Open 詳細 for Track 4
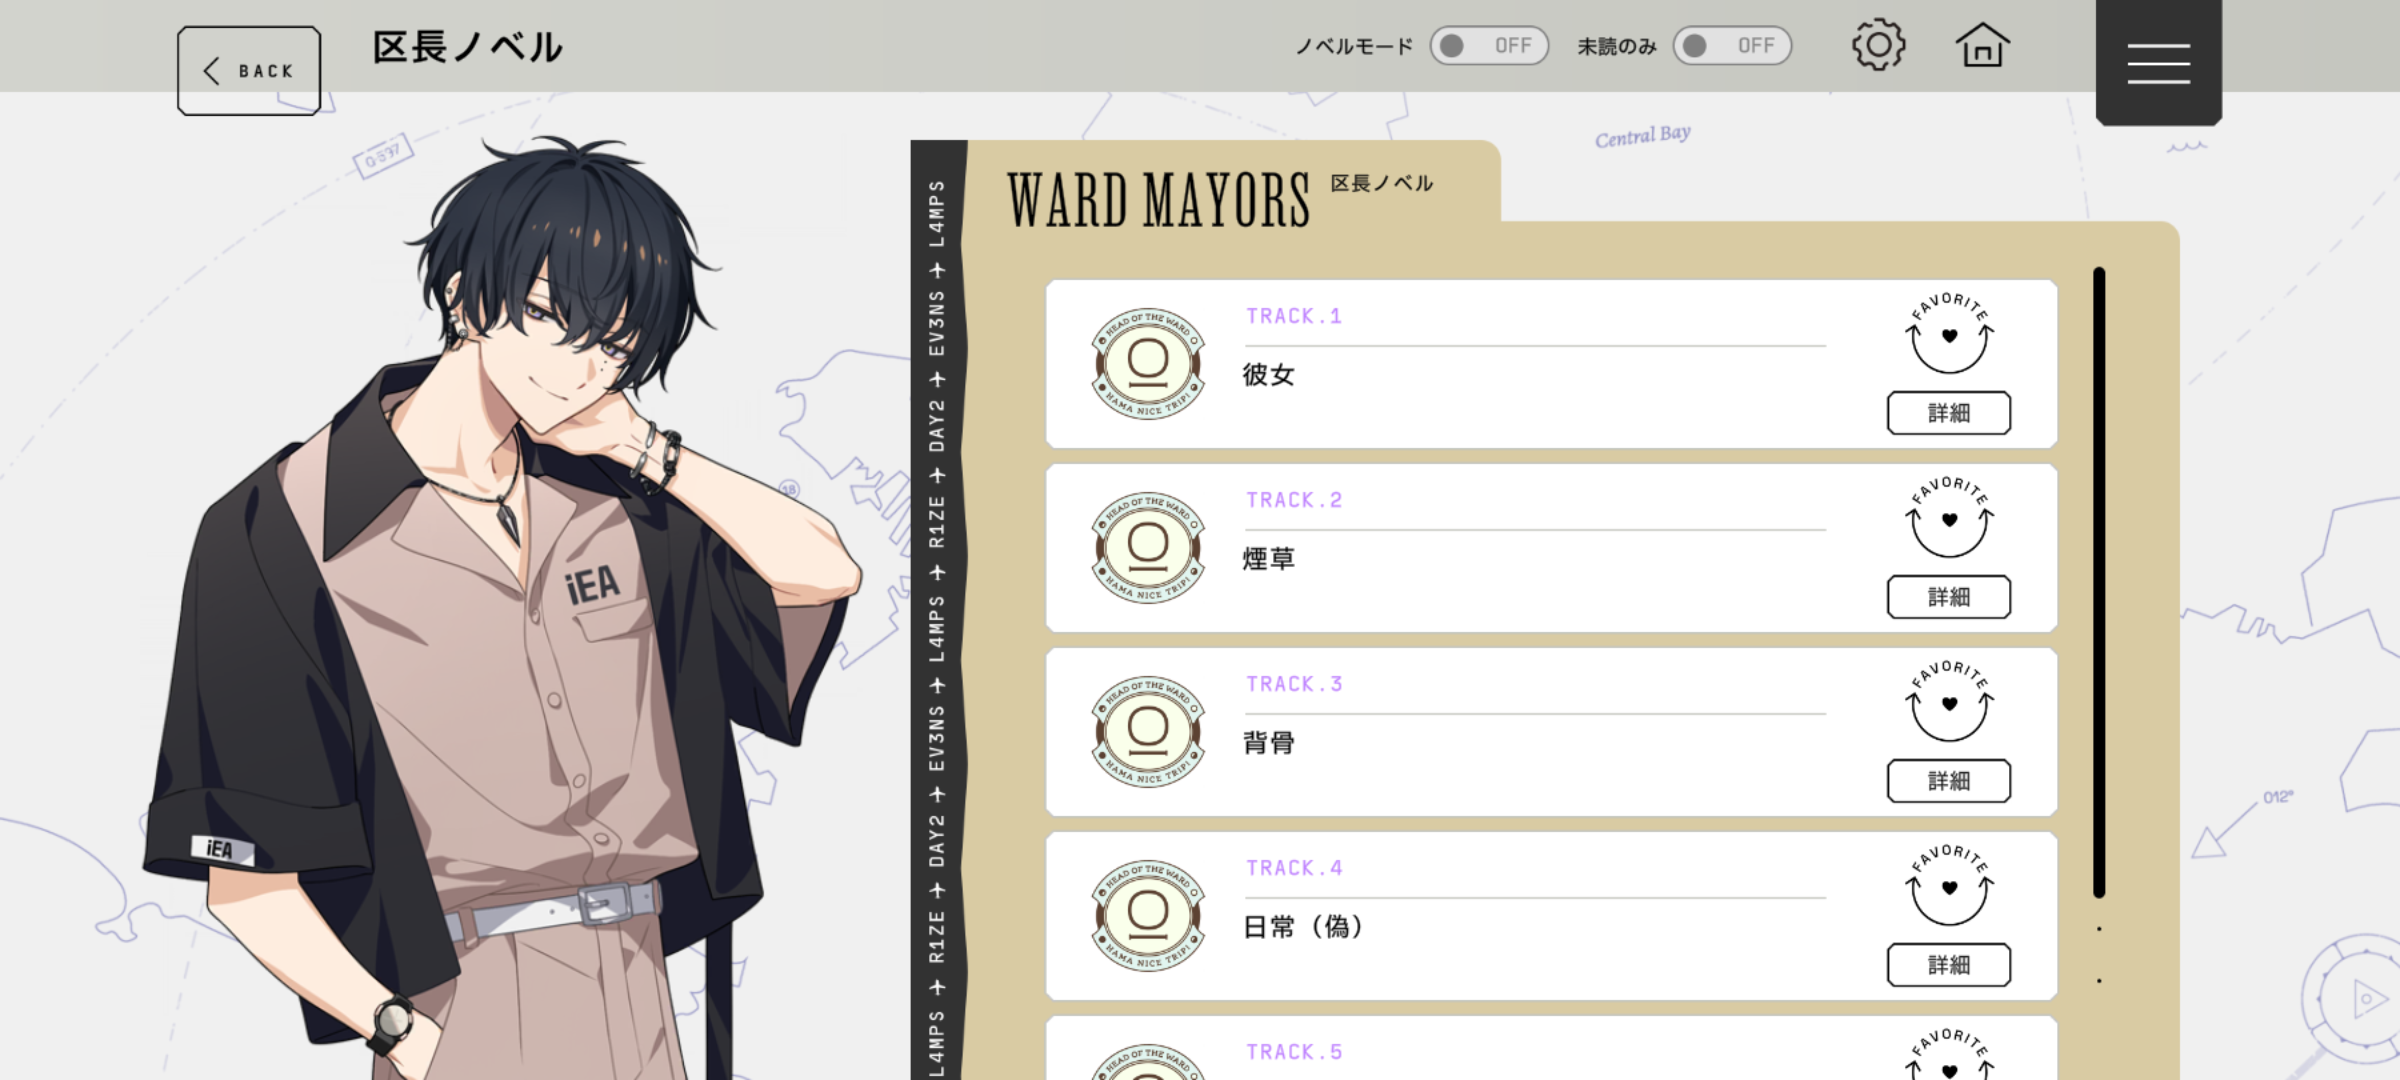 click(1949, 965)
